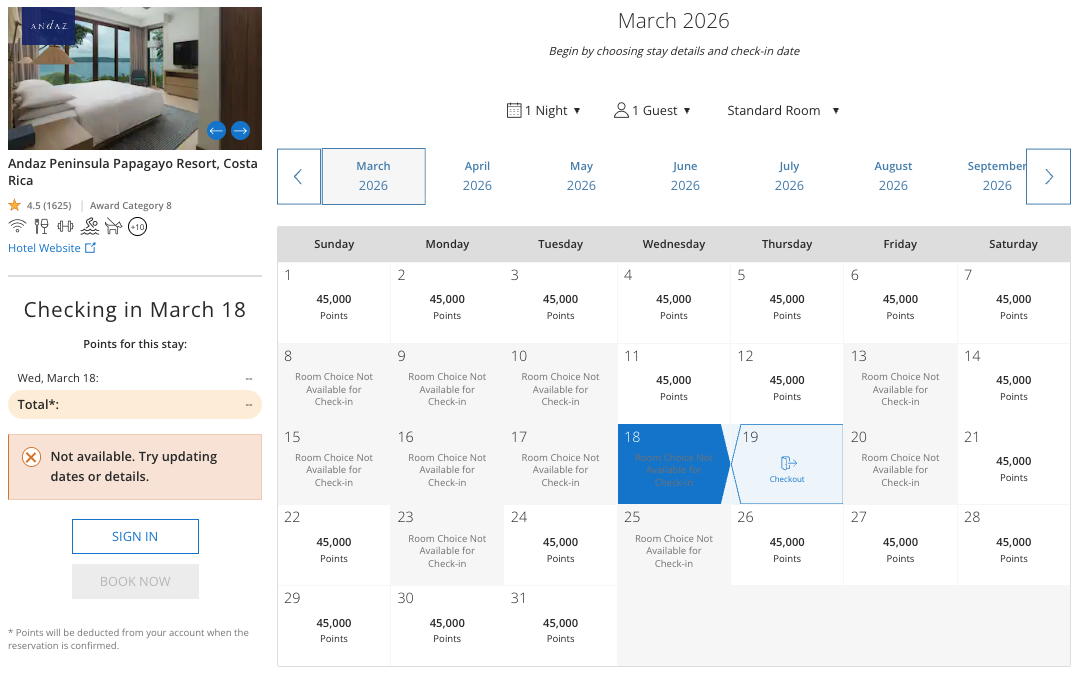Select March 3 as check-in date
The width and height of the screenshot is (1081, 675).
(560, 303)
